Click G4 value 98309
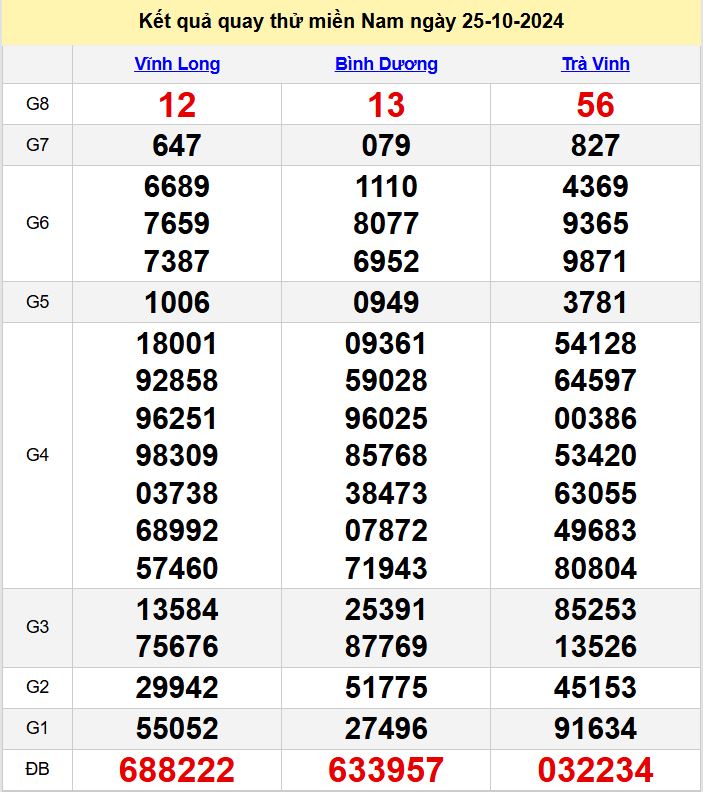This screenshot has width=703, height=792. tap(177, 456)
